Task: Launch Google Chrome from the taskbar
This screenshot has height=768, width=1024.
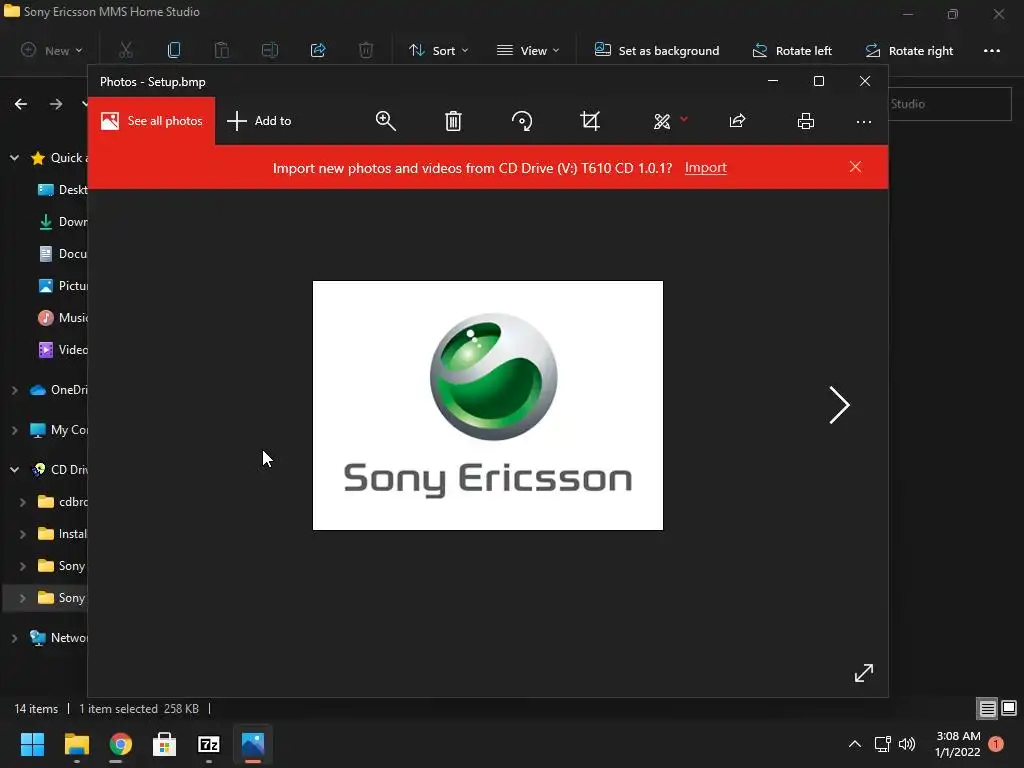Action: point(120,744)
